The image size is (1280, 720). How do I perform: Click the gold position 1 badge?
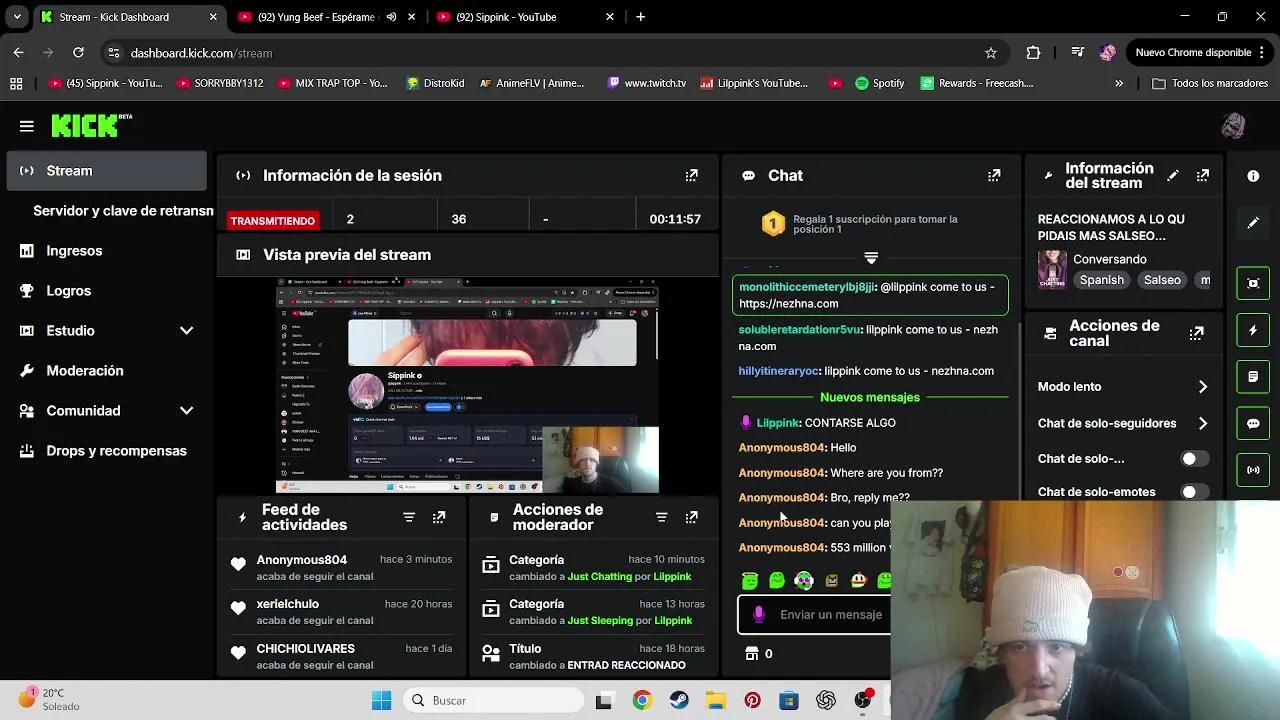coord(773,224)
